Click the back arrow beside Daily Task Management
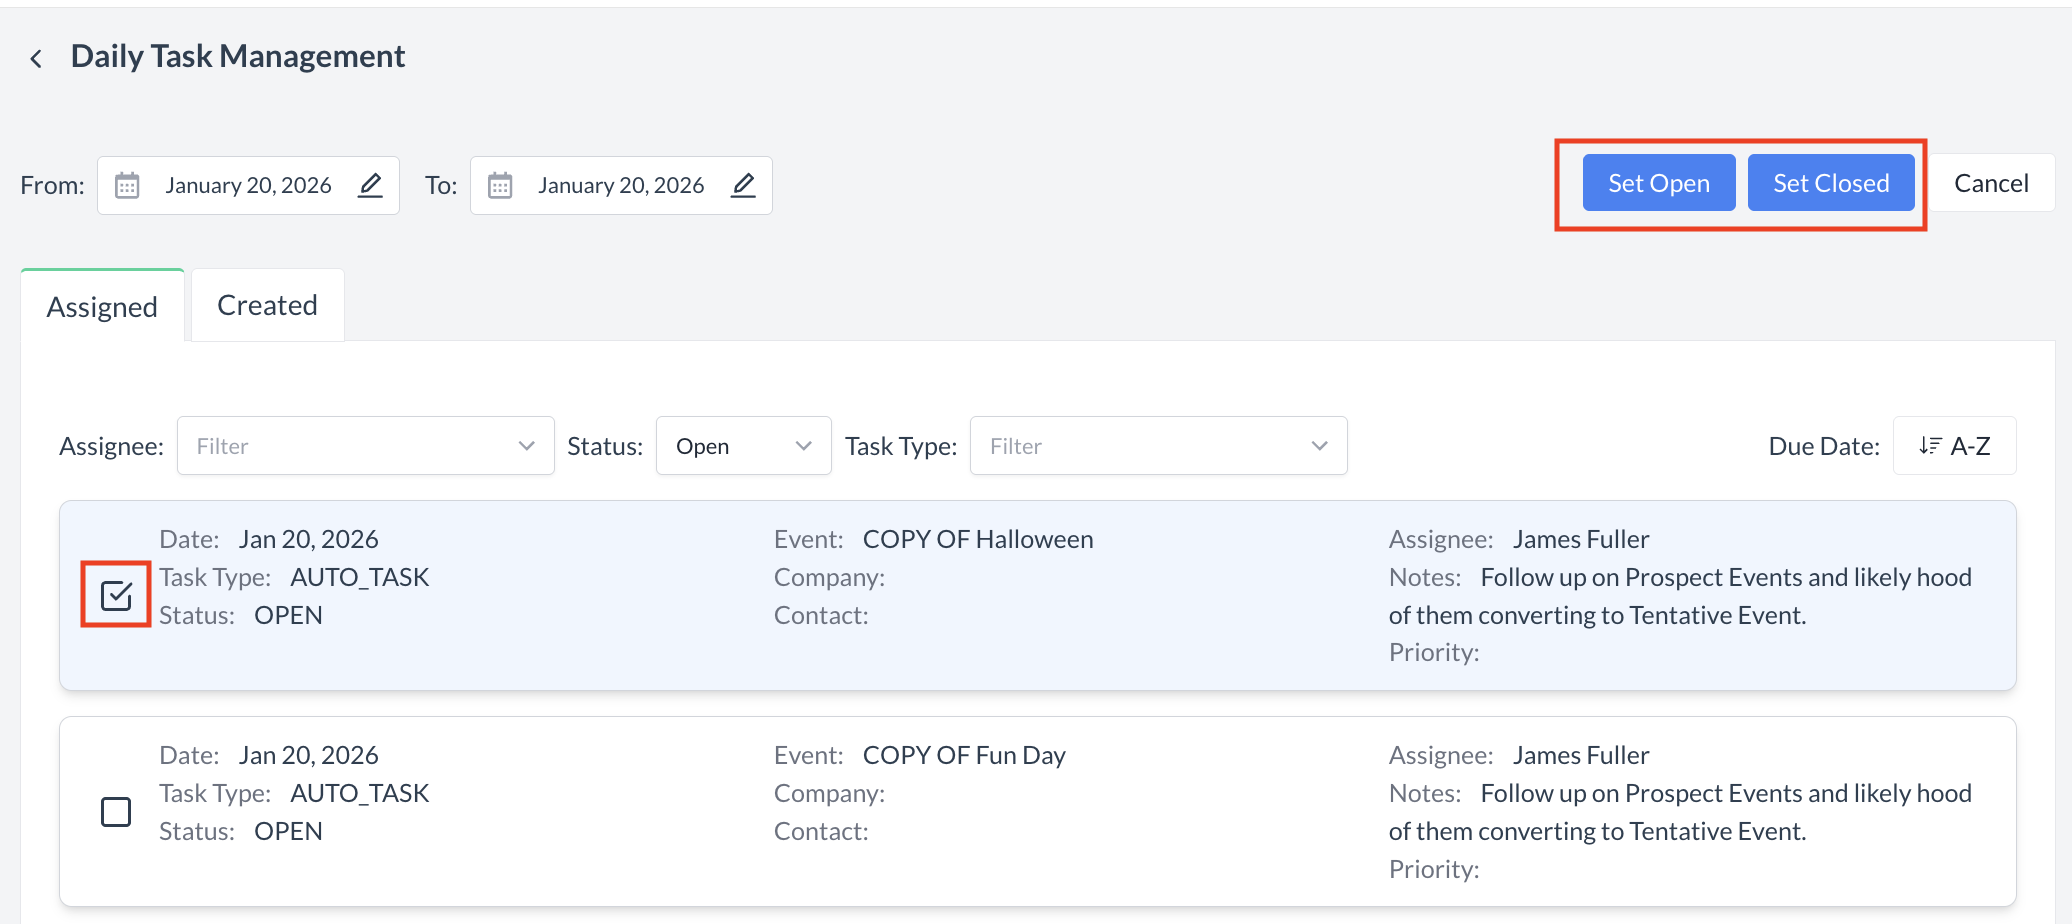Image resolution: width=2072 pixels, height=924 pixels. coord(36,59)
